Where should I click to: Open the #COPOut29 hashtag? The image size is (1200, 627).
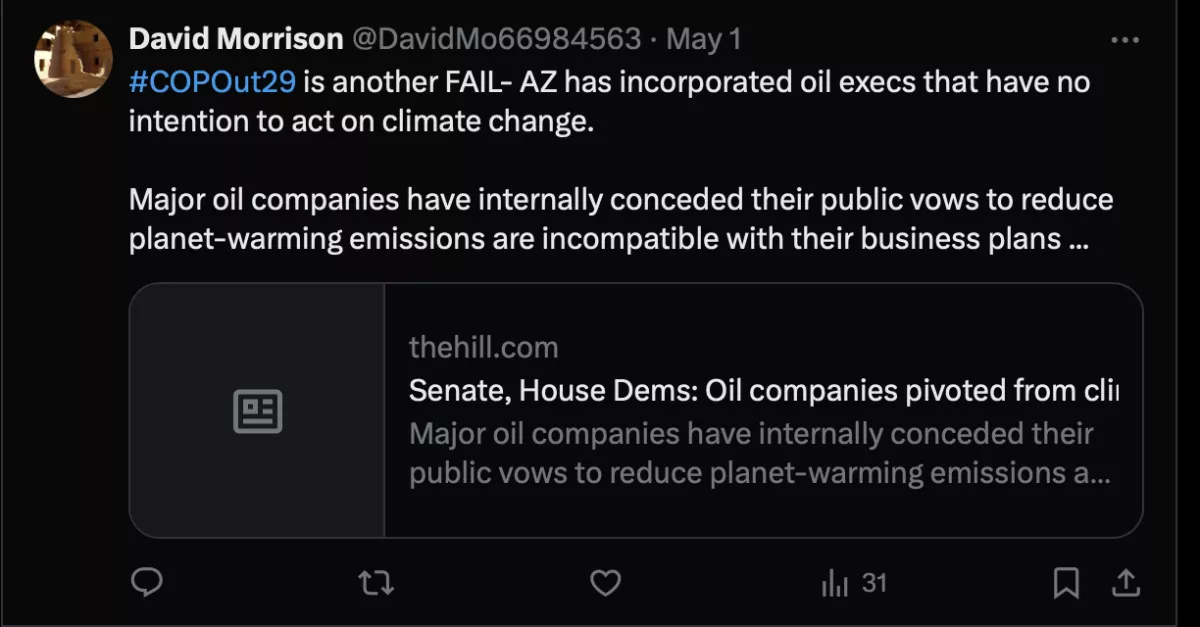[212, 81]
